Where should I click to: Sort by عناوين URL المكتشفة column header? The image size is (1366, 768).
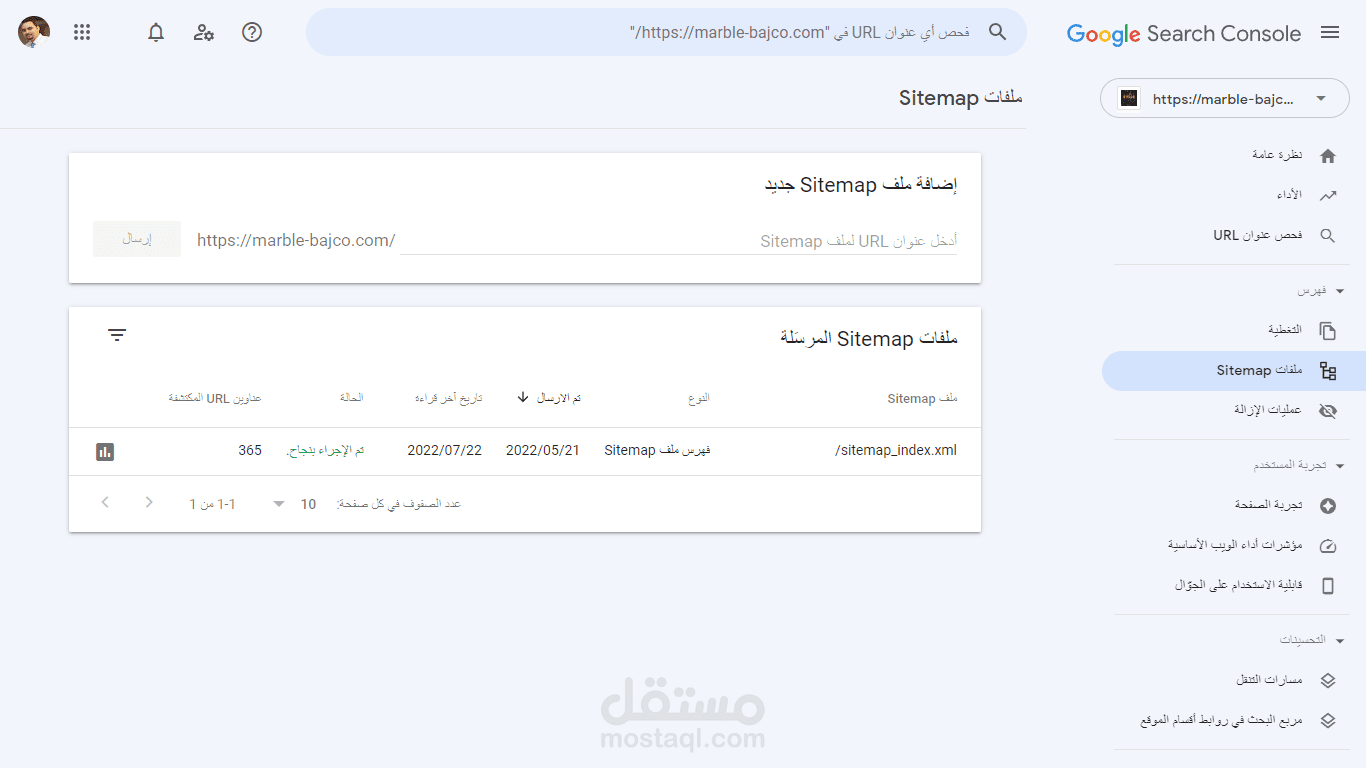coord(215,398)
